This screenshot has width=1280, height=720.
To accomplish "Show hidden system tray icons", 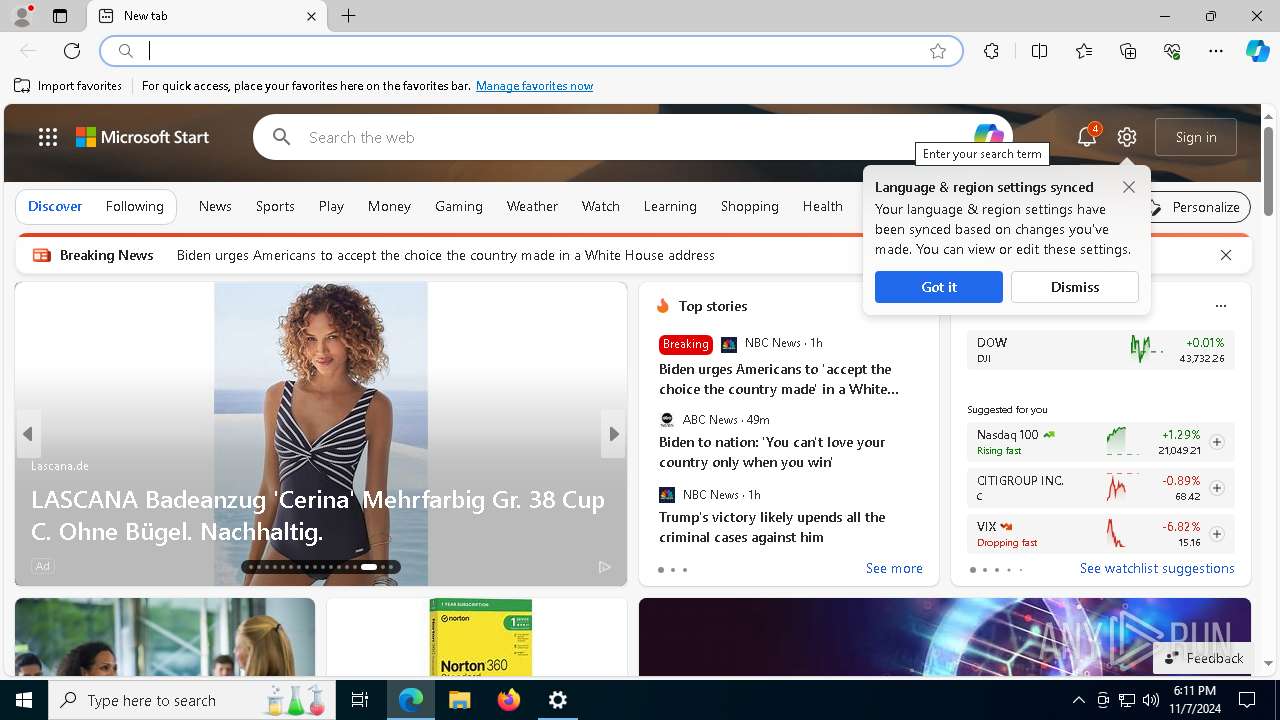I will coord(1078,700).
